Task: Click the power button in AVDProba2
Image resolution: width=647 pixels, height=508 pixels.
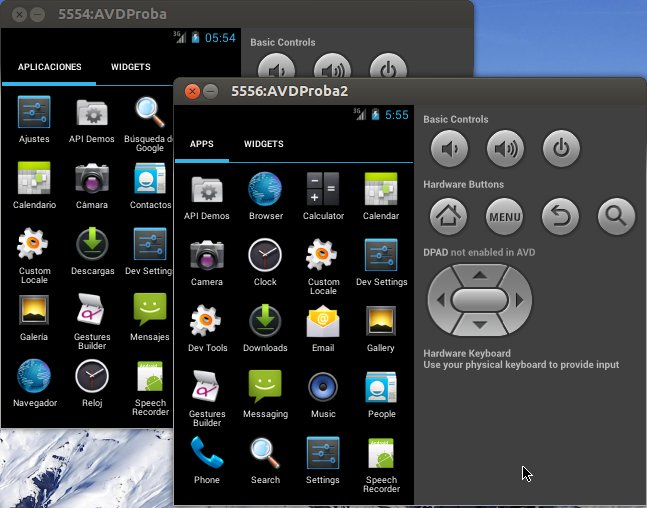Action: 561,149
